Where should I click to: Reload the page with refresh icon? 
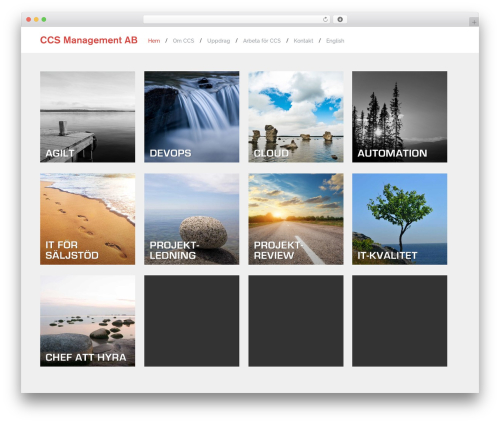[325, 19]
